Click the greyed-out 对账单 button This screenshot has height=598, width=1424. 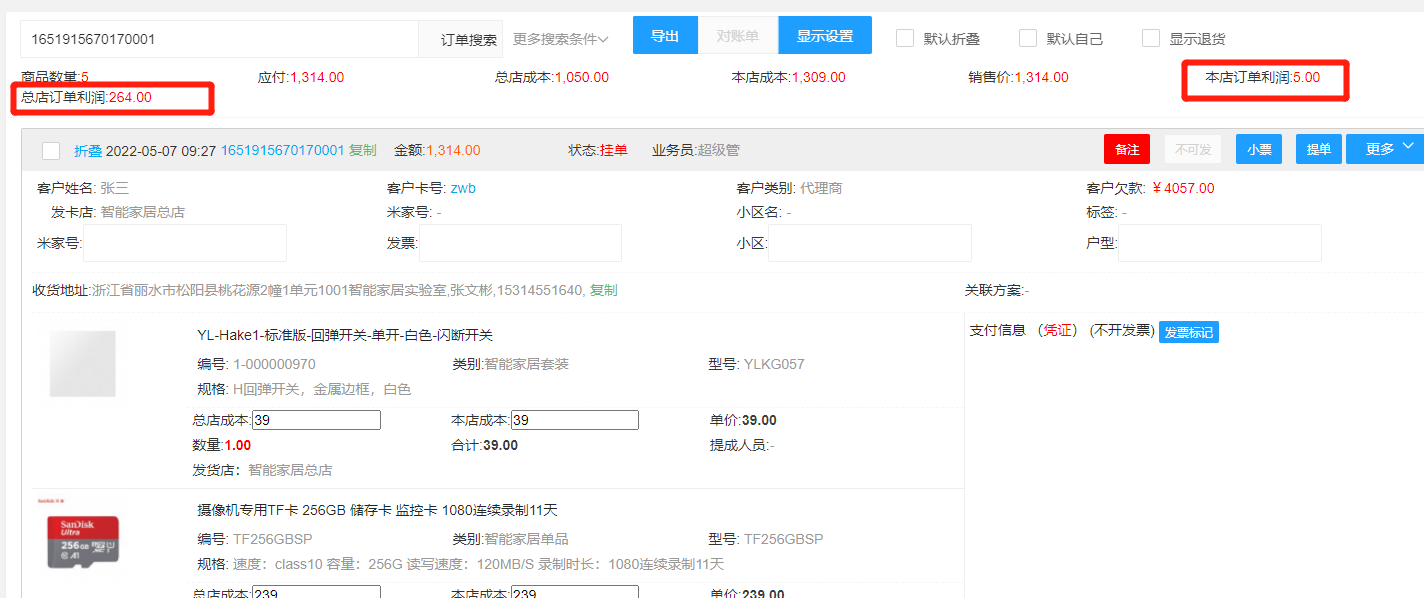click(737, 36)
